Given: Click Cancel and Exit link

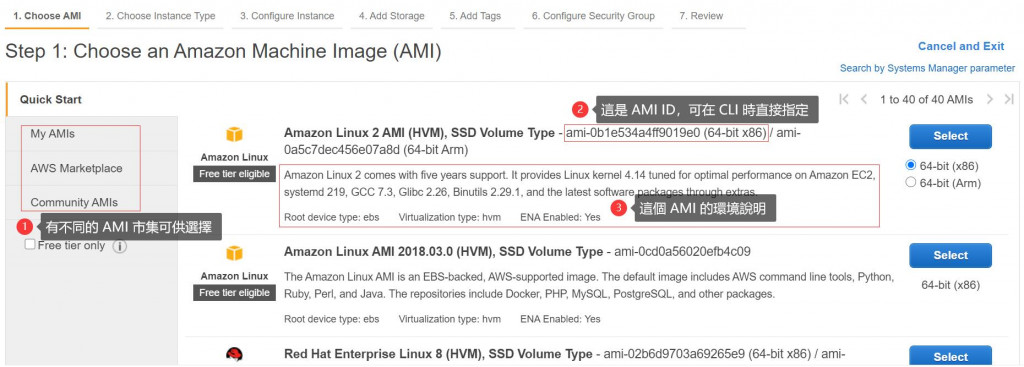Looking at the screenshot, I should (x=961, y=46).
